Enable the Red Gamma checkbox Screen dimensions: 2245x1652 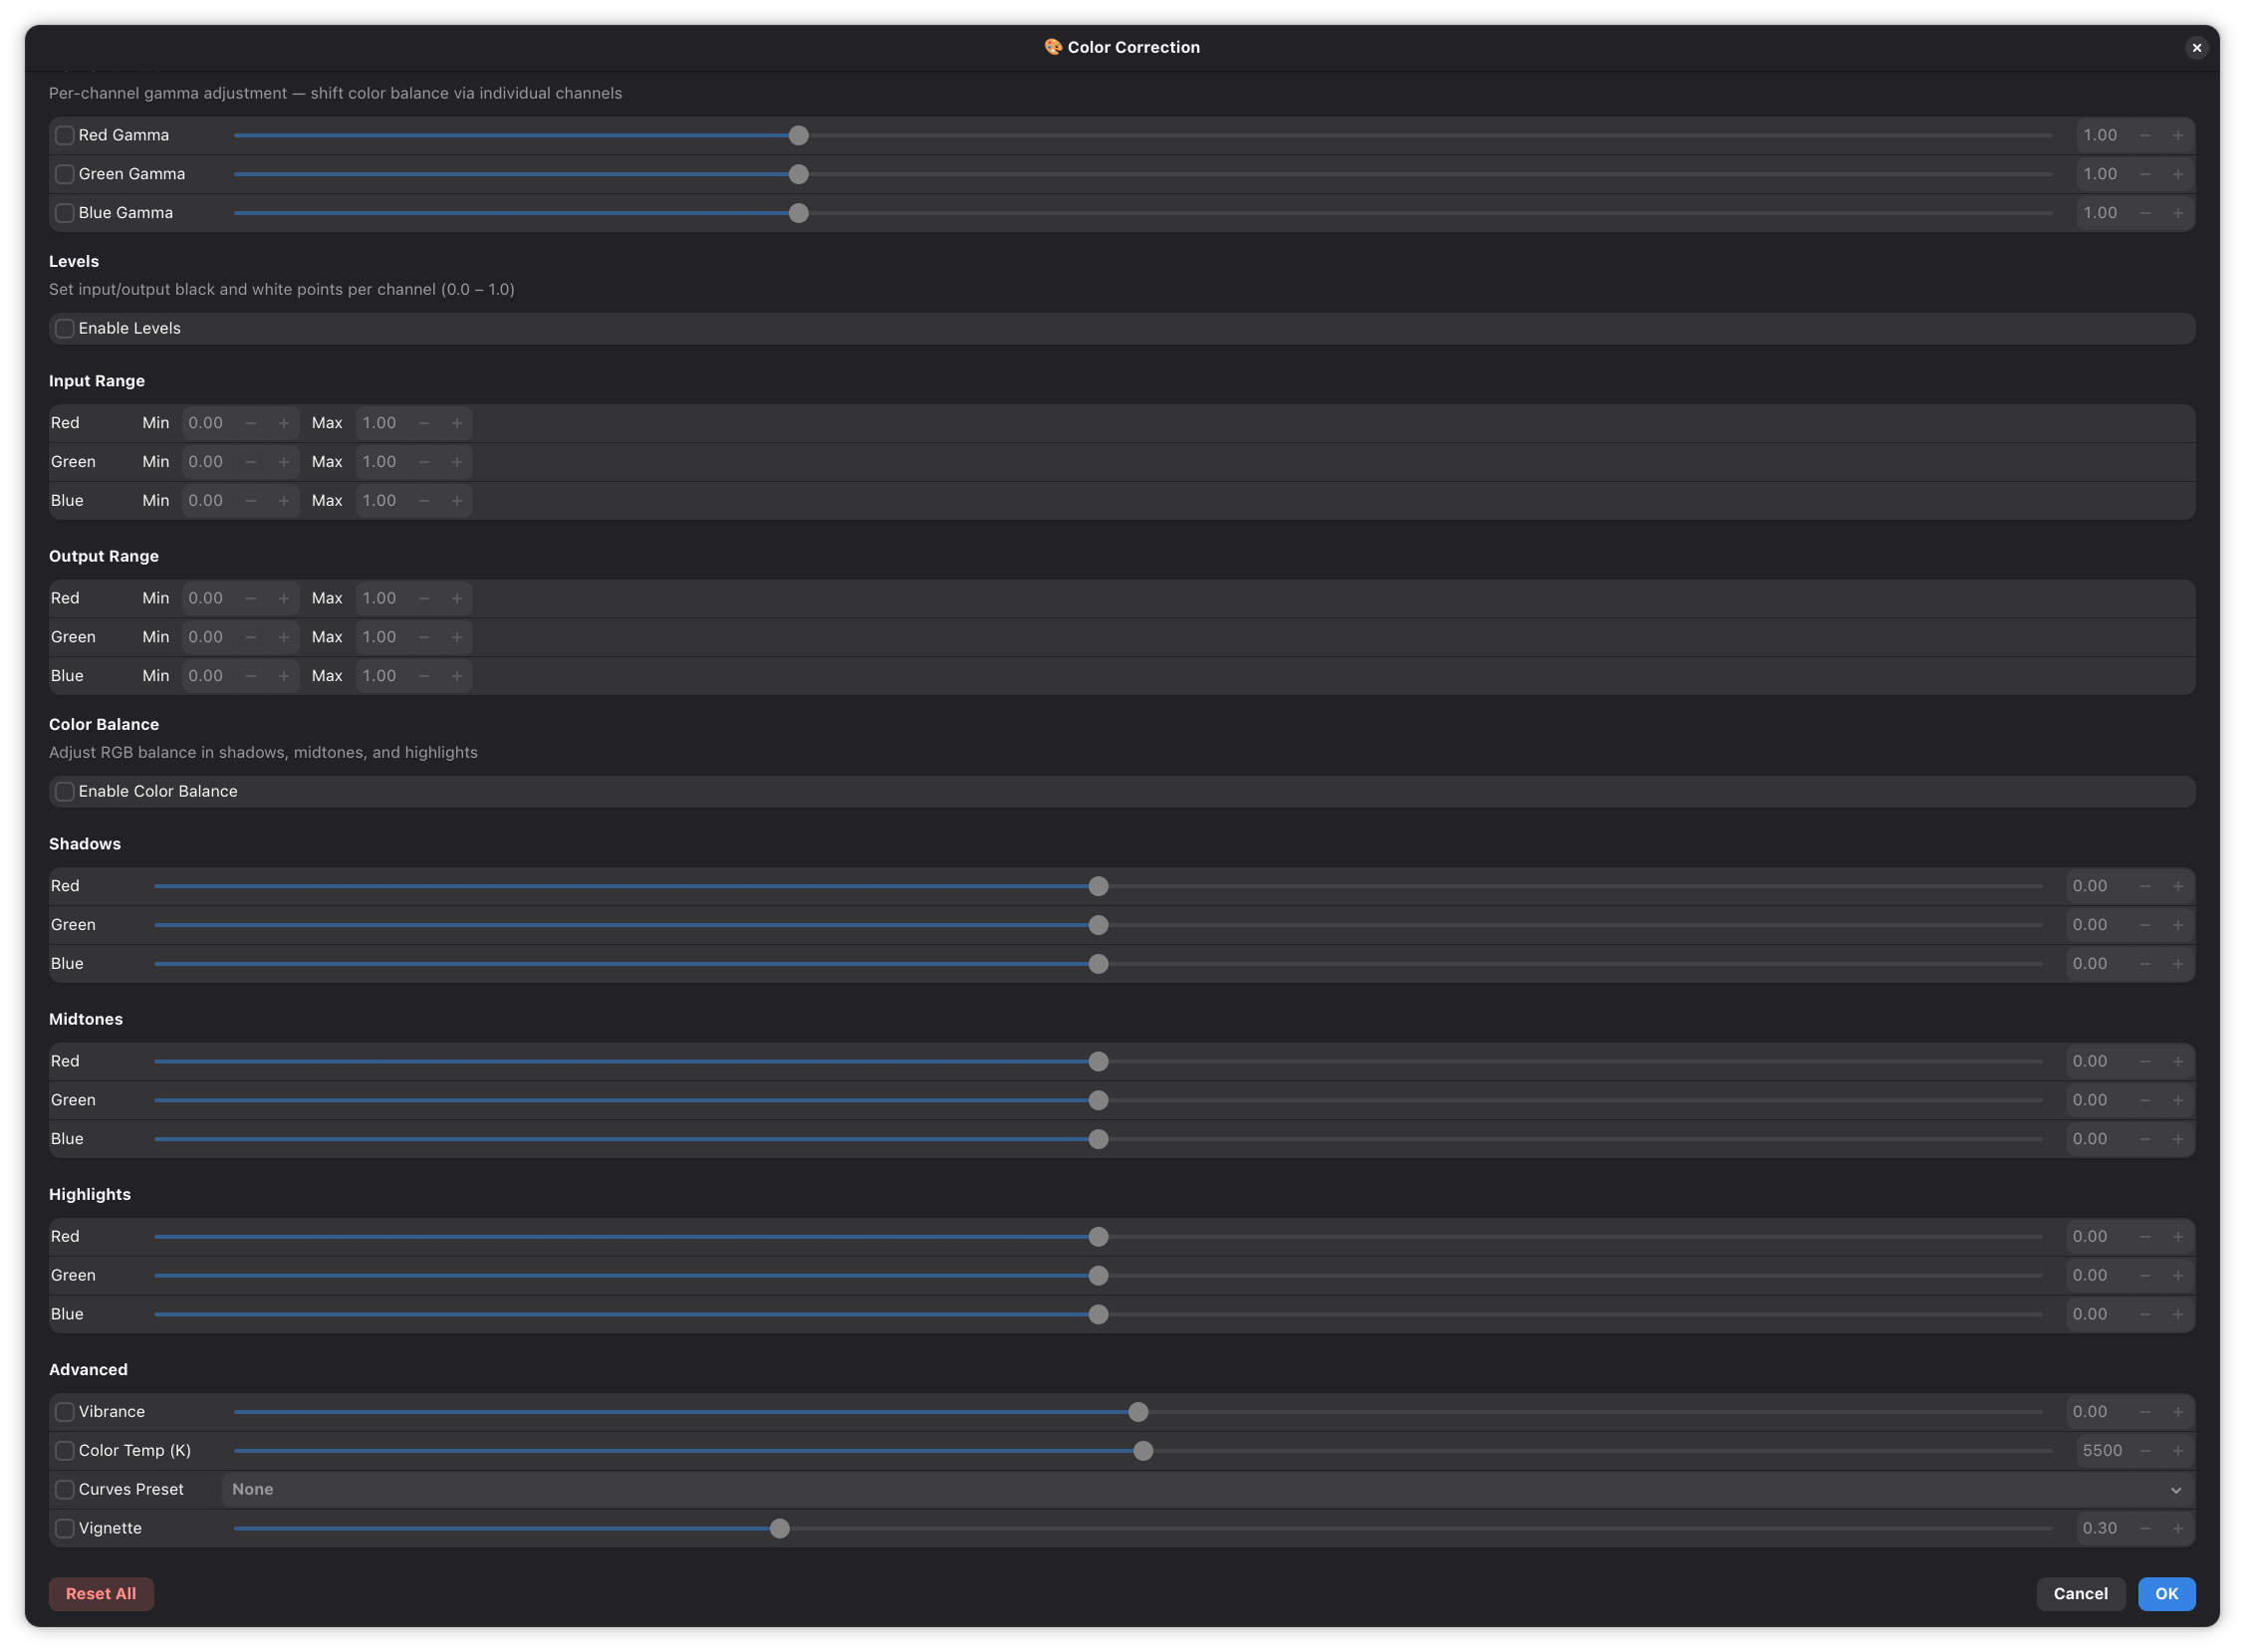click(65, 135)
